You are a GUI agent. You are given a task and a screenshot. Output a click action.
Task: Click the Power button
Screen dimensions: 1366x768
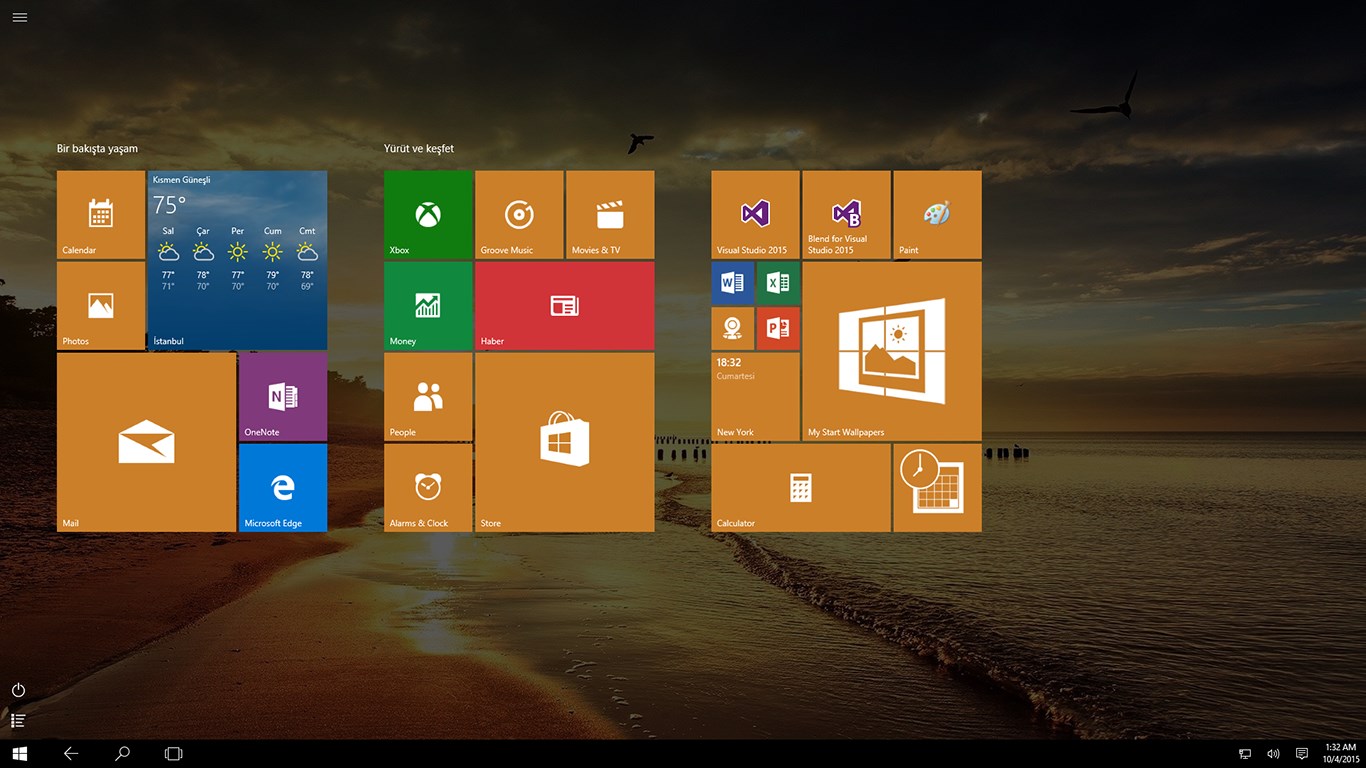(x=18, y=690)
